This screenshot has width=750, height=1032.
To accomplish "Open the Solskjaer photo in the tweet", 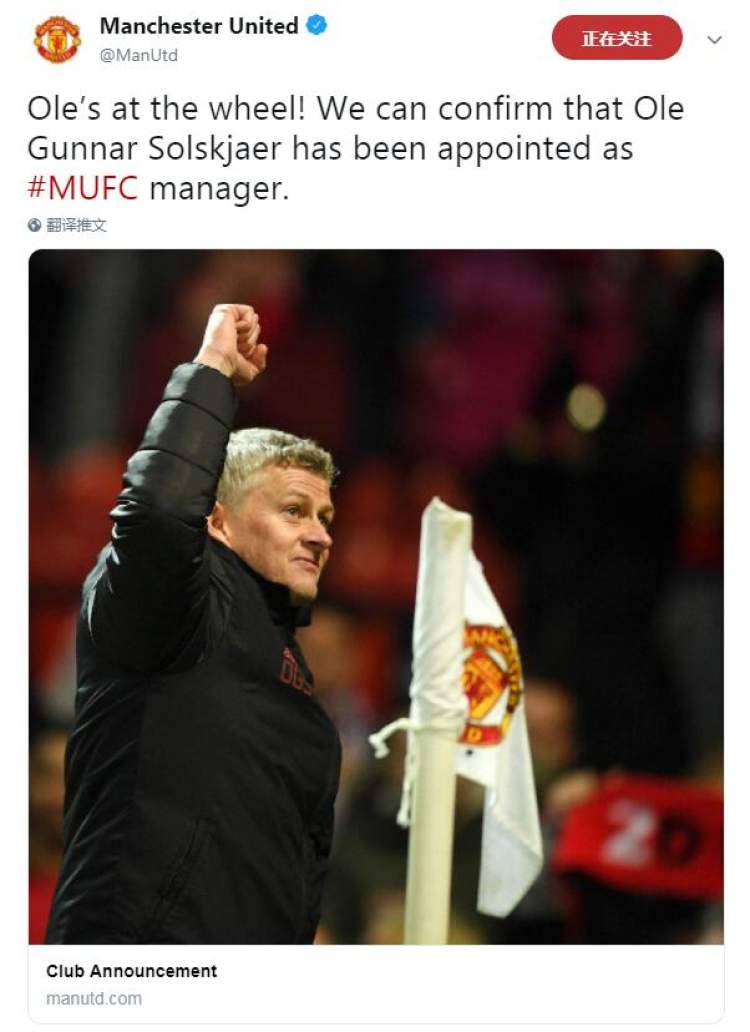I will tap(376, 597).
